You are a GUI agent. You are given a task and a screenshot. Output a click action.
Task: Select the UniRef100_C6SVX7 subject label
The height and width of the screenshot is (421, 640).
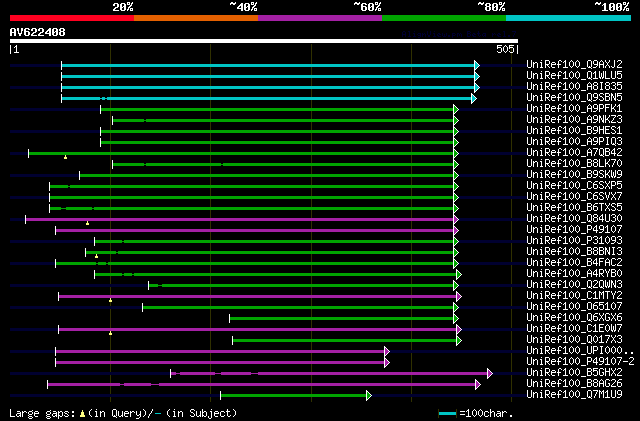(574, 197)
